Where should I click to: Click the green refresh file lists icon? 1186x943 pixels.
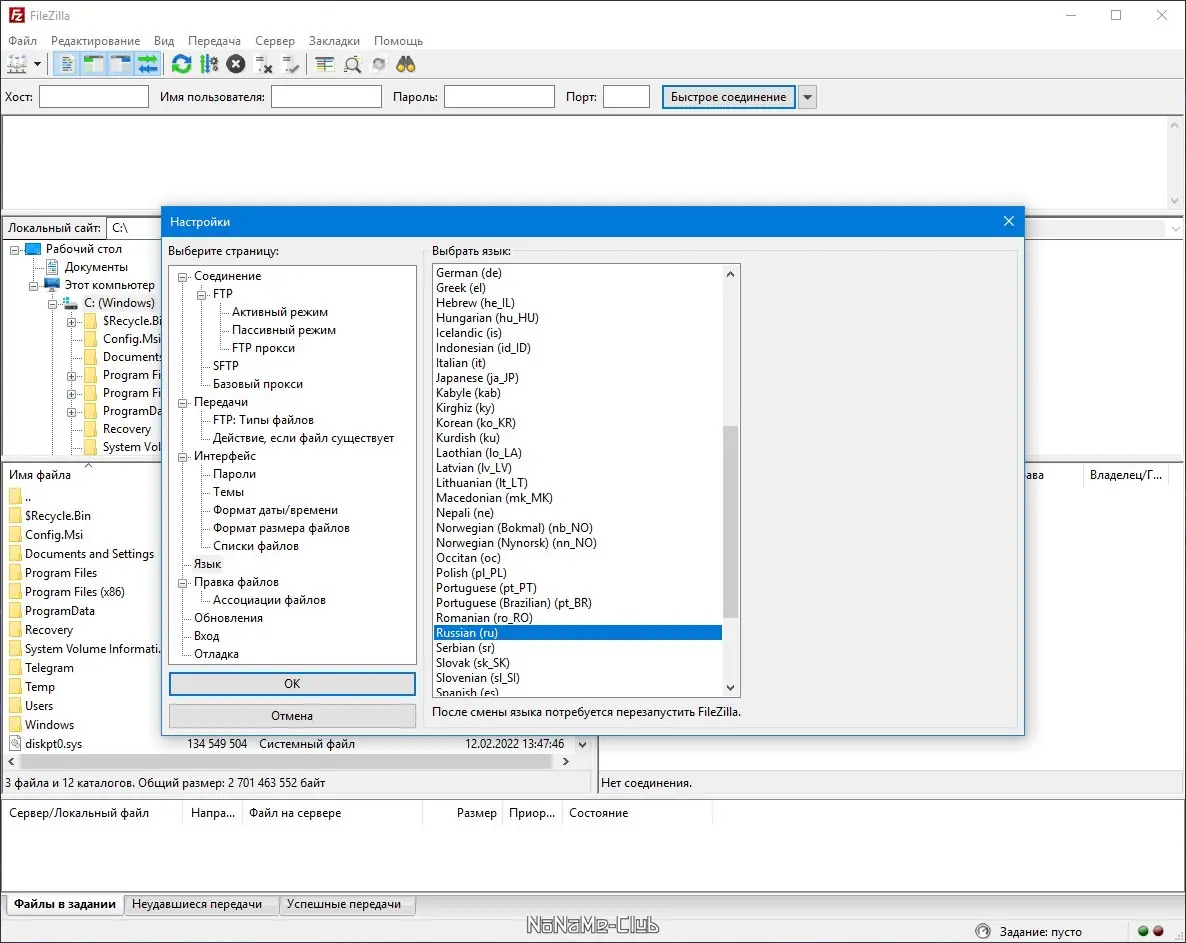[181, 65]
